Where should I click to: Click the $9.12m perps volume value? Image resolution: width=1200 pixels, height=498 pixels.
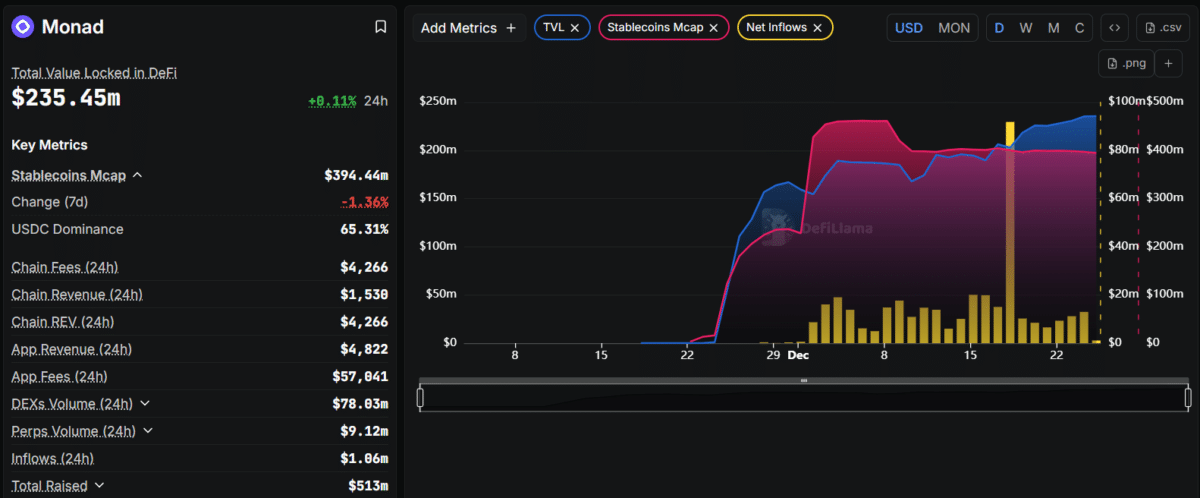pos(364,432)
